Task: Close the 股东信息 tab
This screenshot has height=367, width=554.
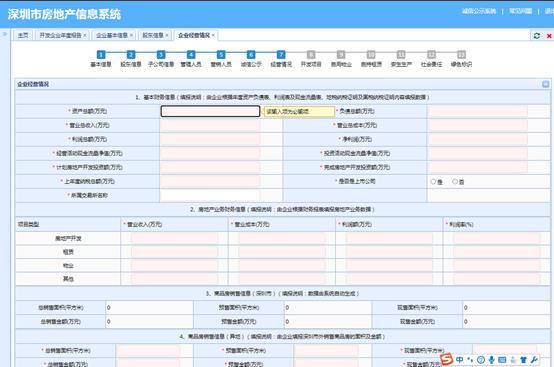Action: [x=167, y=35]
